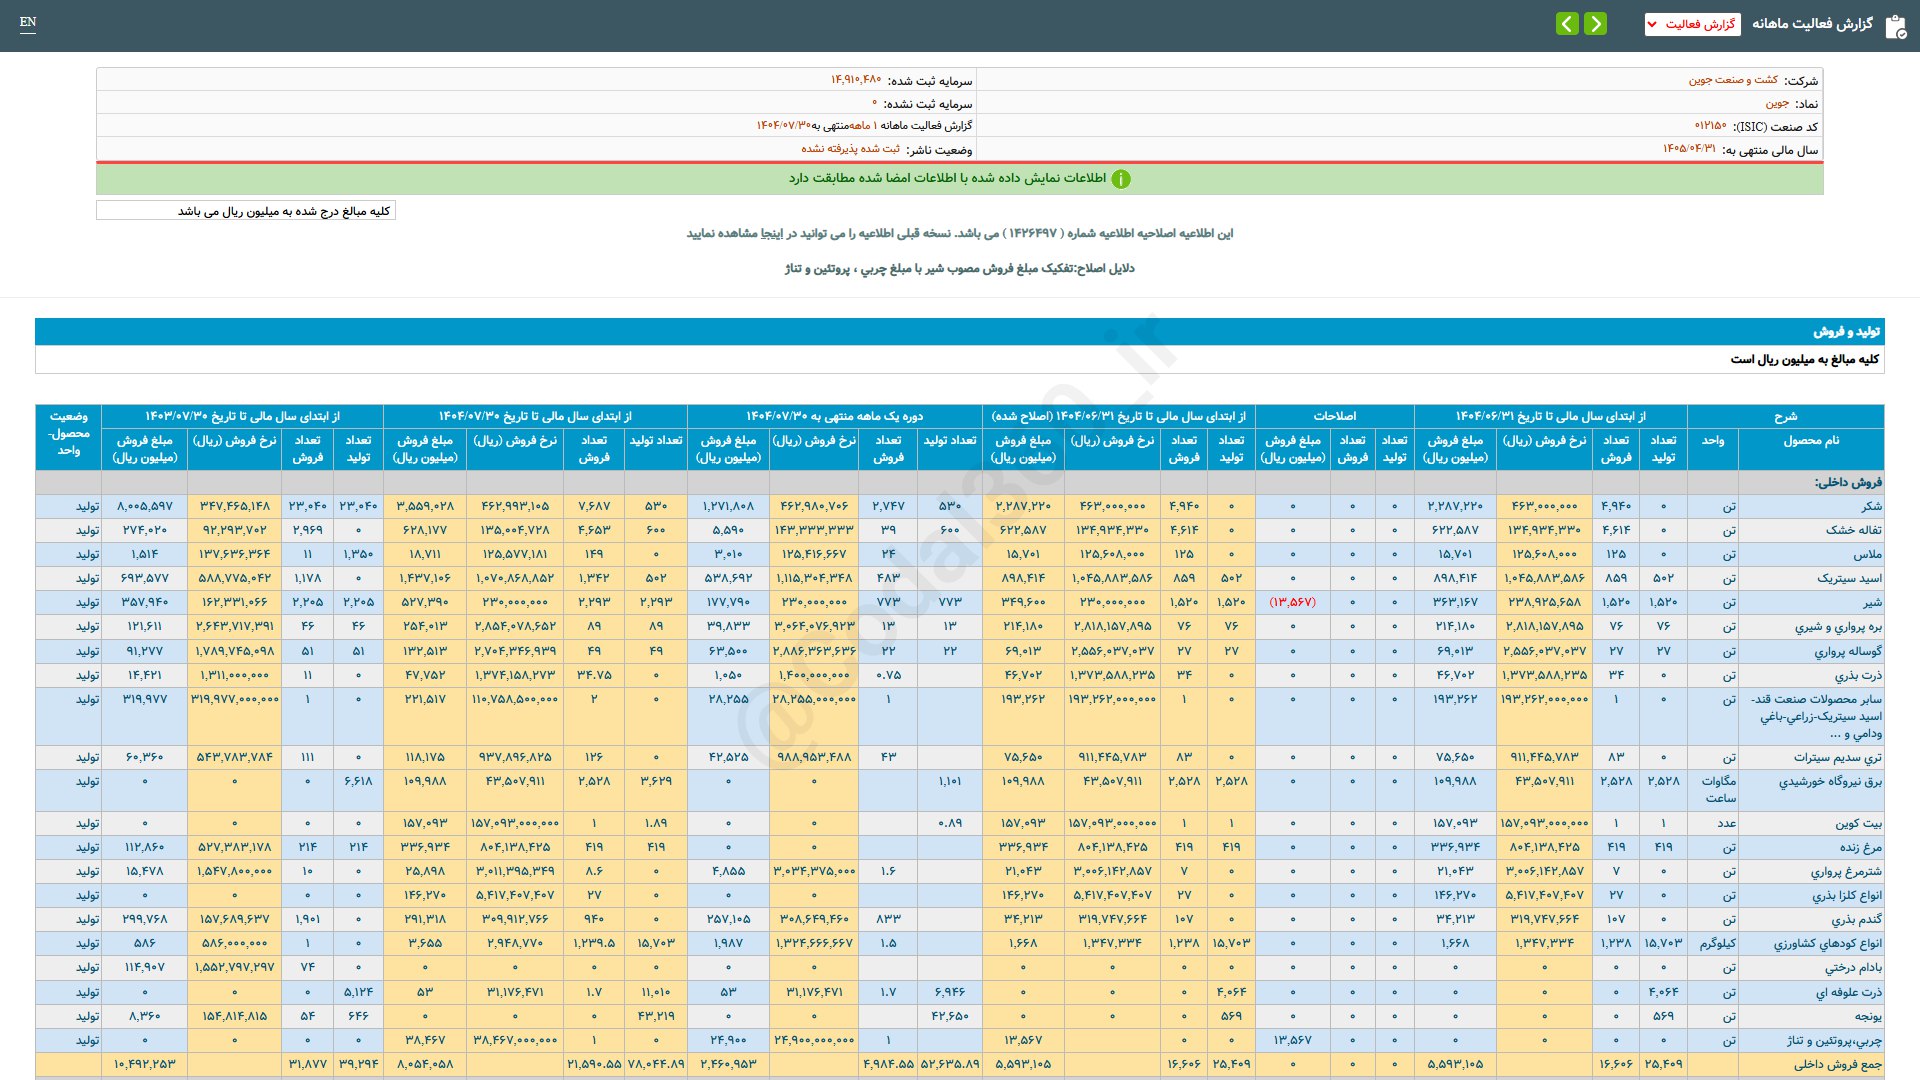Click the گزارش فعالیت ماهانه page title
This screenshot has height=1080, width=1920.
click(x=1811, y=24)
